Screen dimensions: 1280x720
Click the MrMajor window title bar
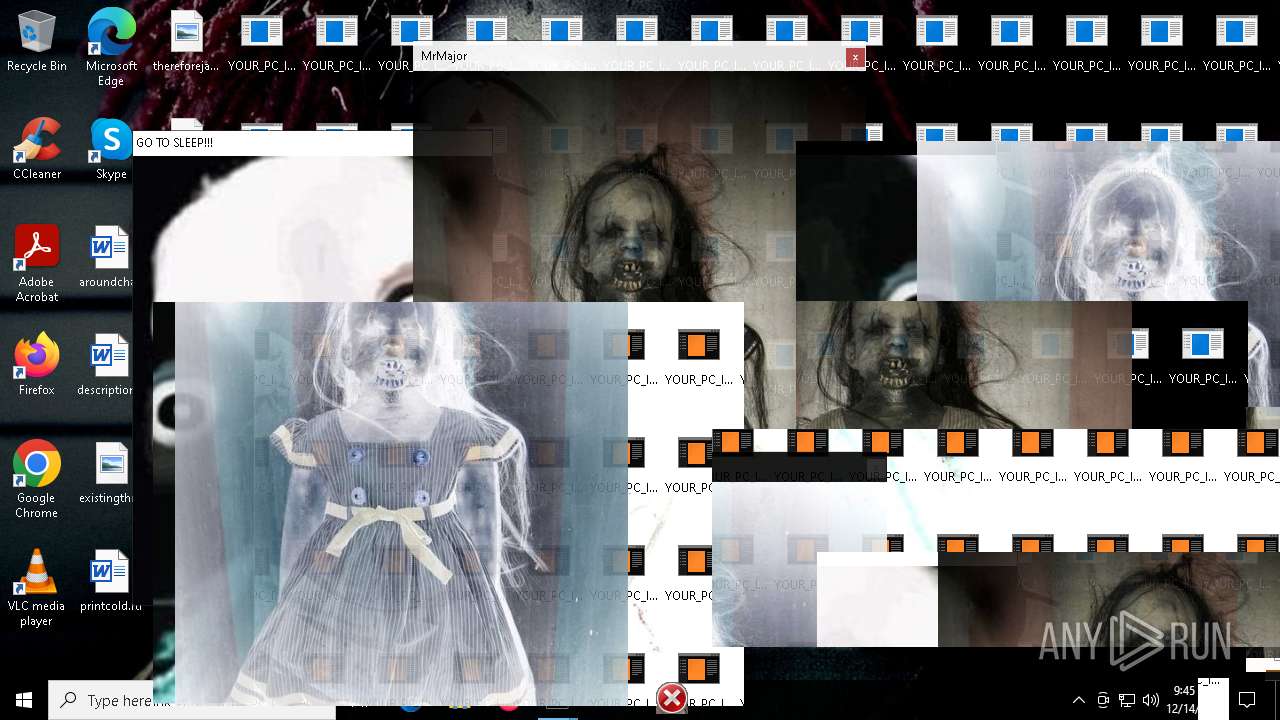[639, 56]
